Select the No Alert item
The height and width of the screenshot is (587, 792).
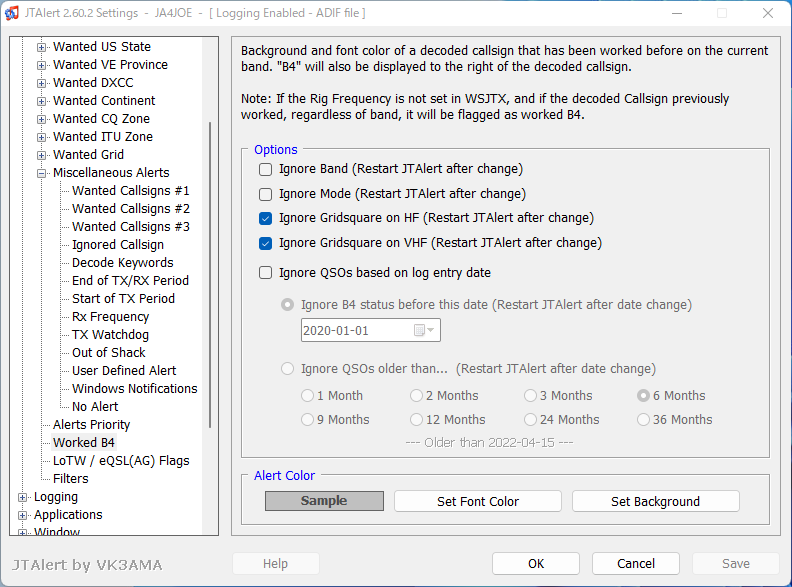click(x=95, y=407)
